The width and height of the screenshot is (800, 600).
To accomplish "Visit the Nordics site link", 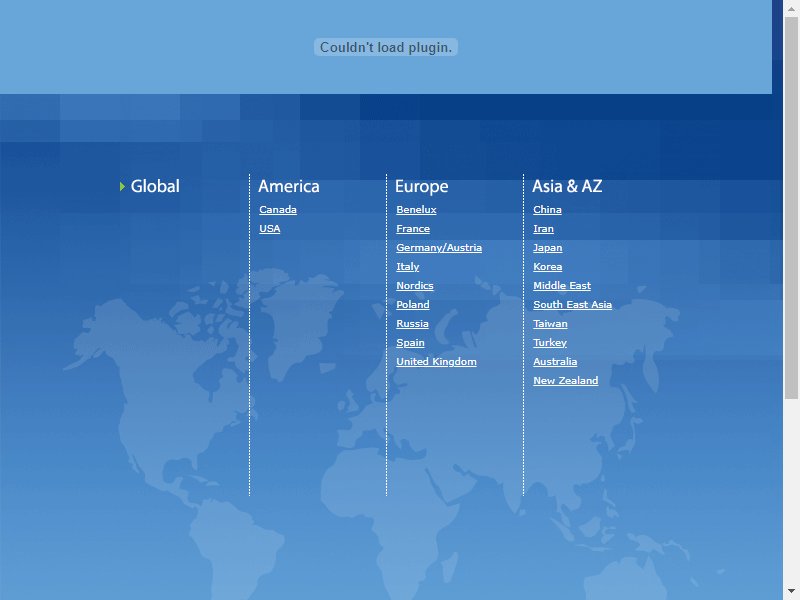I will pyautogui.click(x=415, y=286).
